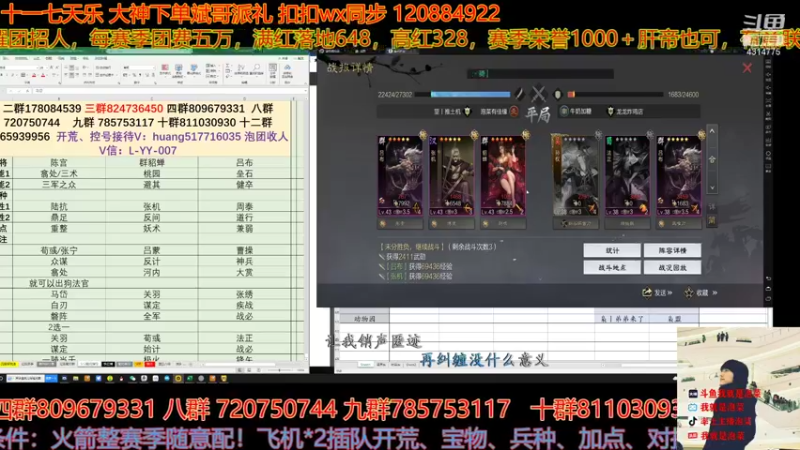Open 阵容详情 lineup details
The image size is (800, 450).
tap(672, 251)
